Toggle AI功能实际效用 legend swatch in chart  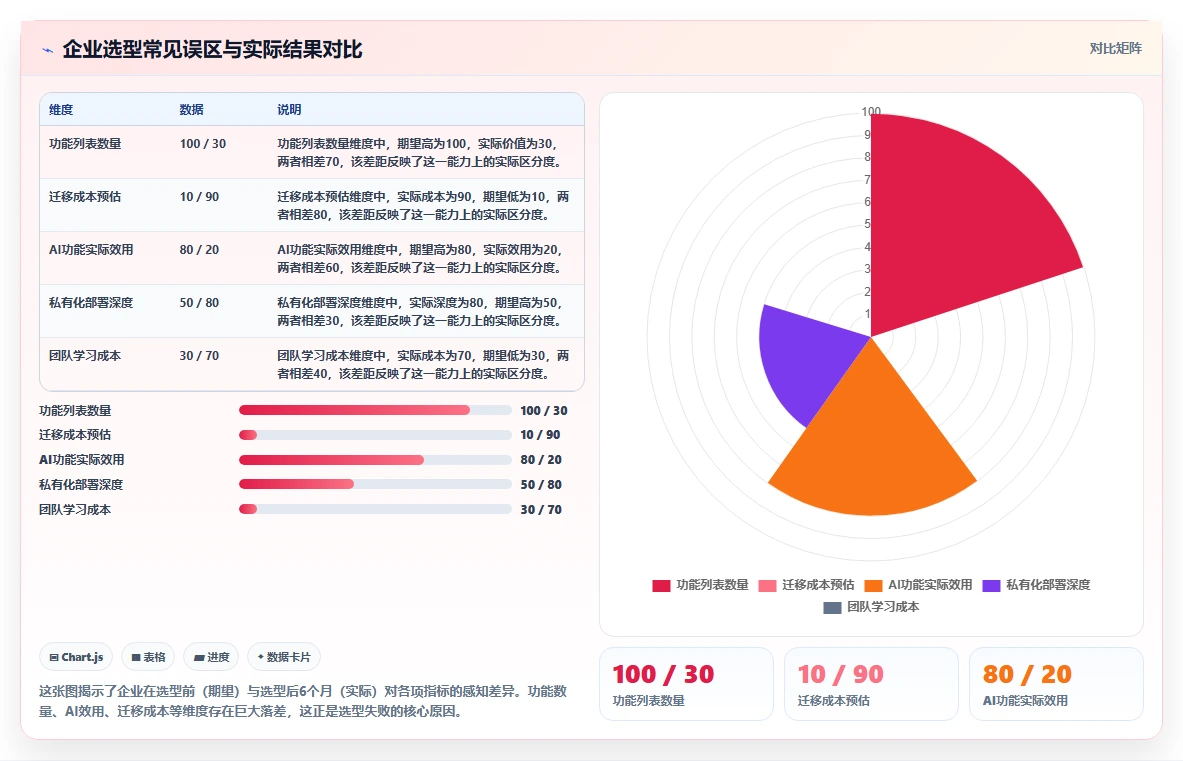(x=873, y=585)
